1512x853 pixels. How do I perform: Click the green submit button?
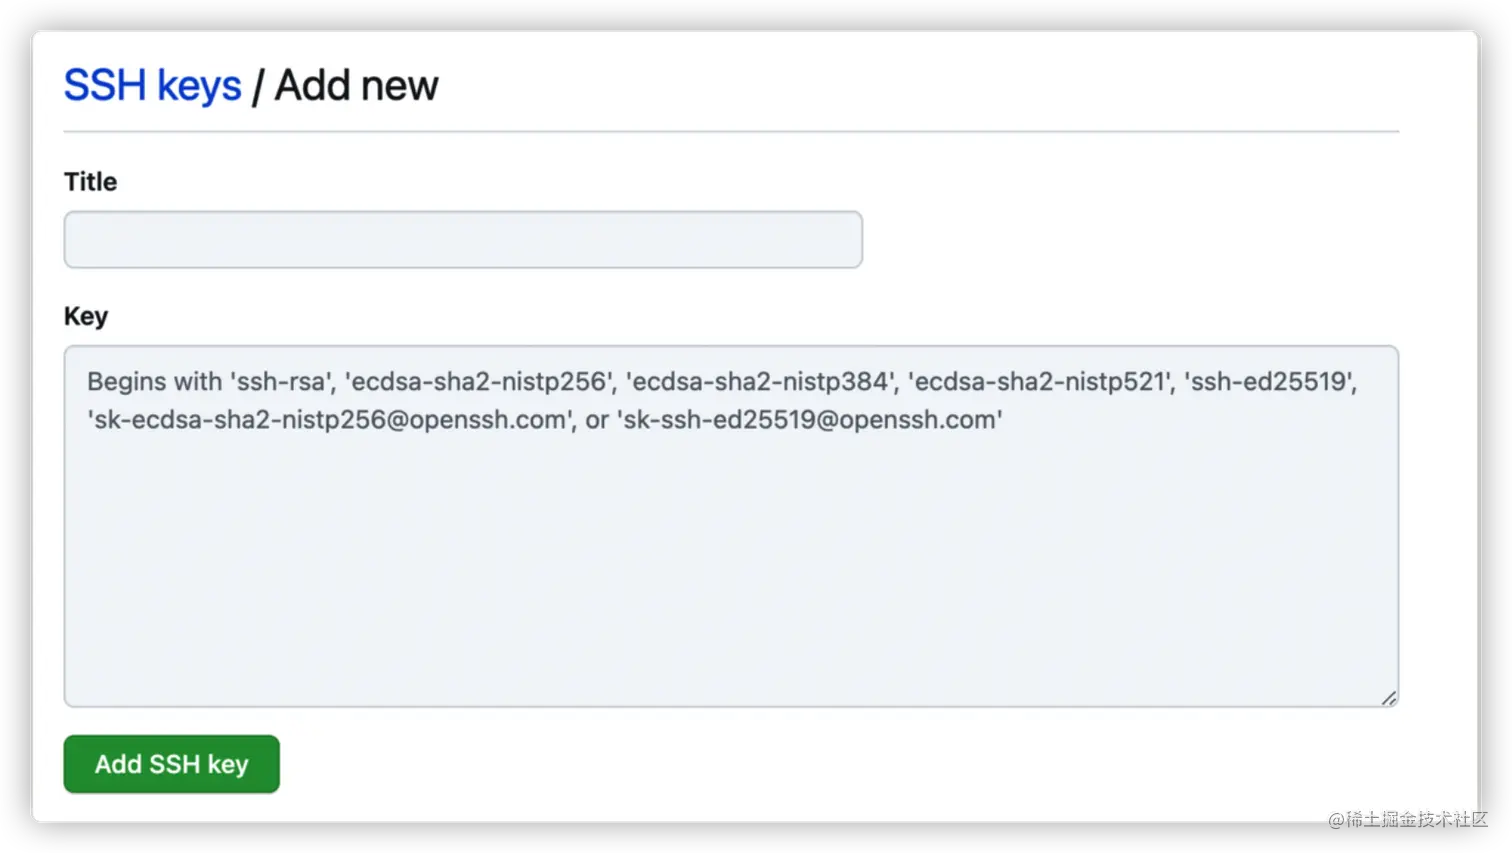[x=170, y=764]
